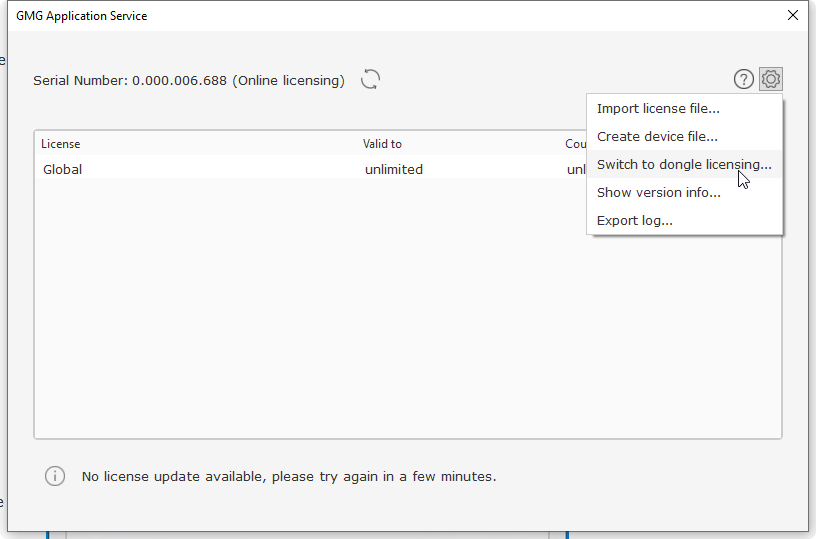Click the unlimited value under Valid to
The height and width of the screenshot is (539, 816).
coord(394,170)
